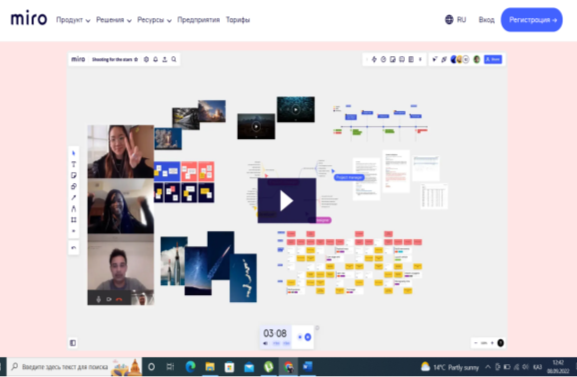Click the collaborator avatars group
The height and width of the screenshot is (377, 577).
point(460,59)
